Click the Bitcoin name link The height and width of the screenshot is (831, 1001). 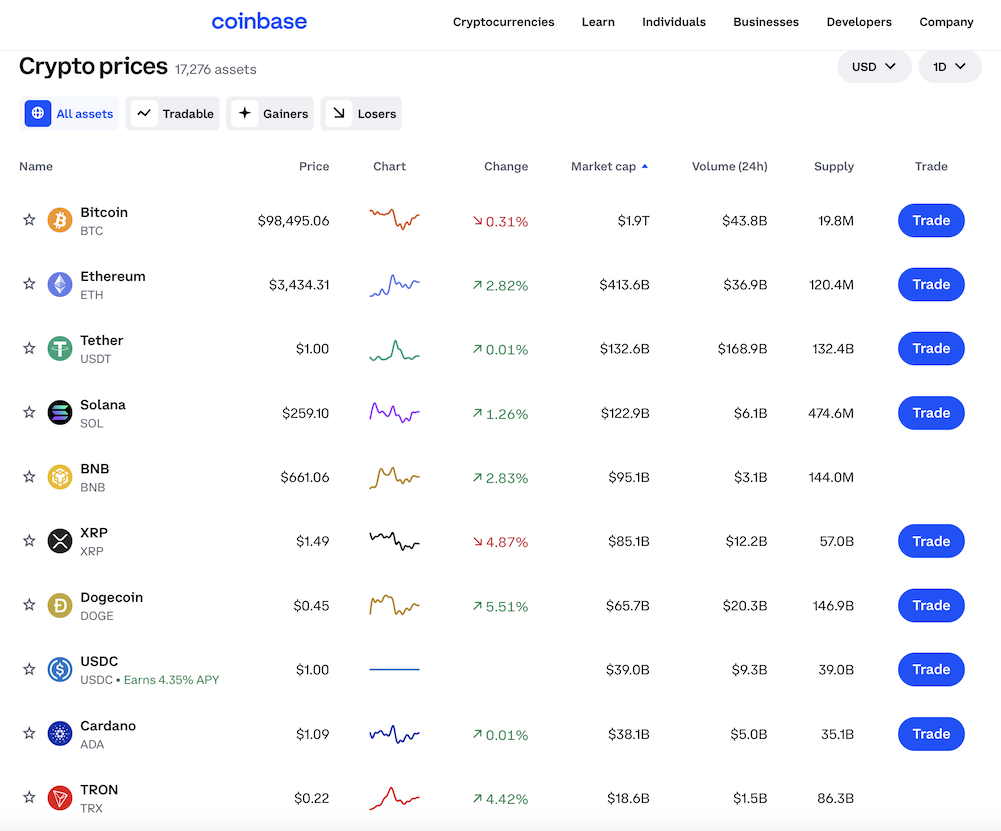pyautogui.click(x=104, y=212)
